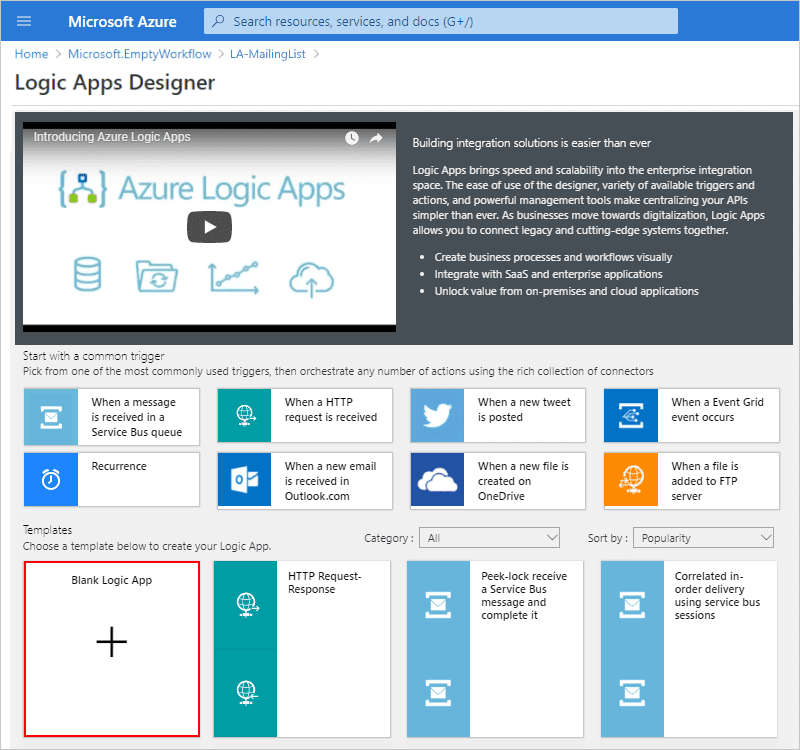Click the video share arrow icon
800x750 pixels.
(376, 138)
